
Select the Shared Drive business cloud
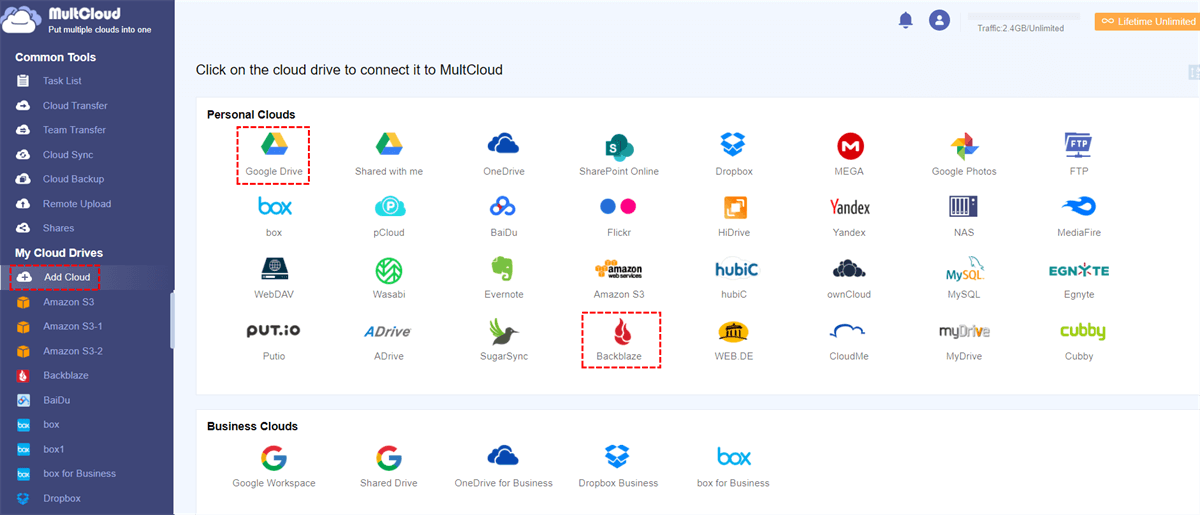389,467
